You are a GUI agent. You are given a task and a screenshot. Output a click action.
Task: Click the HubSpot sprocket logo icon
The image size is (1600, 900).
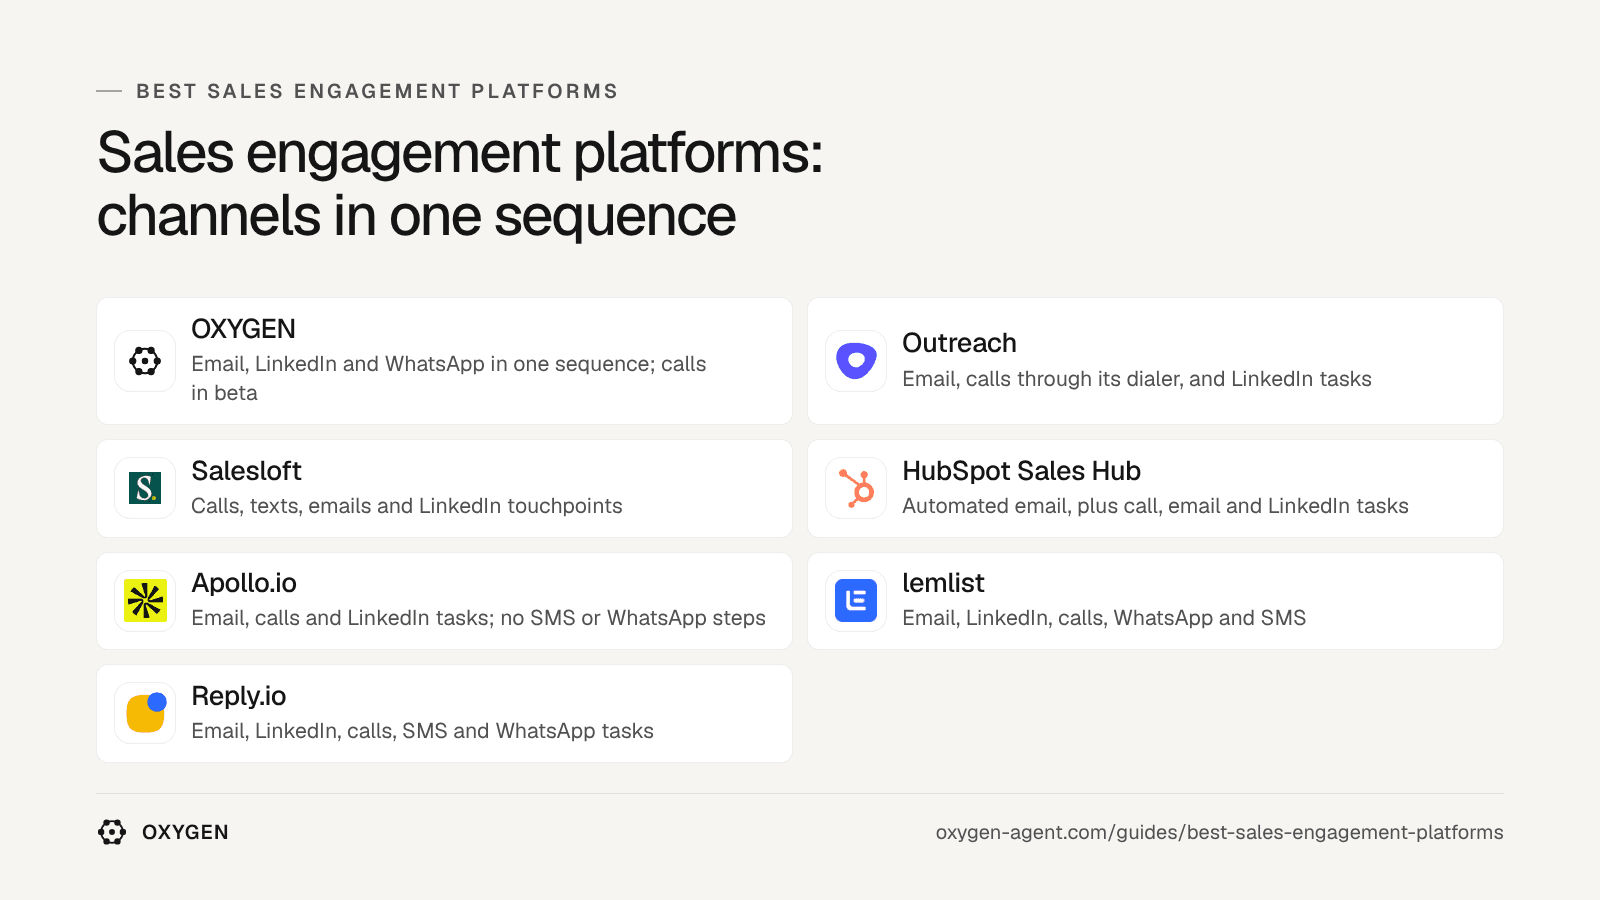pyautogui.click(x=856, y=488)
